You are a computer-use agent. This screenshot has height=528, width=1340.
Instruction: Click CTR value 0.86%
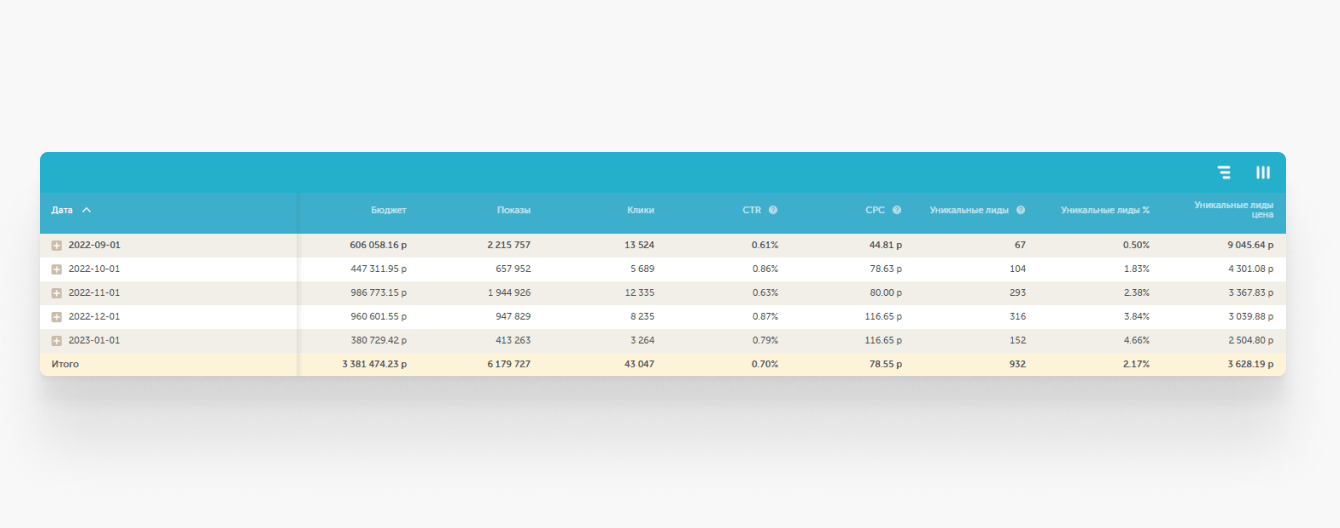coord(765,269)
